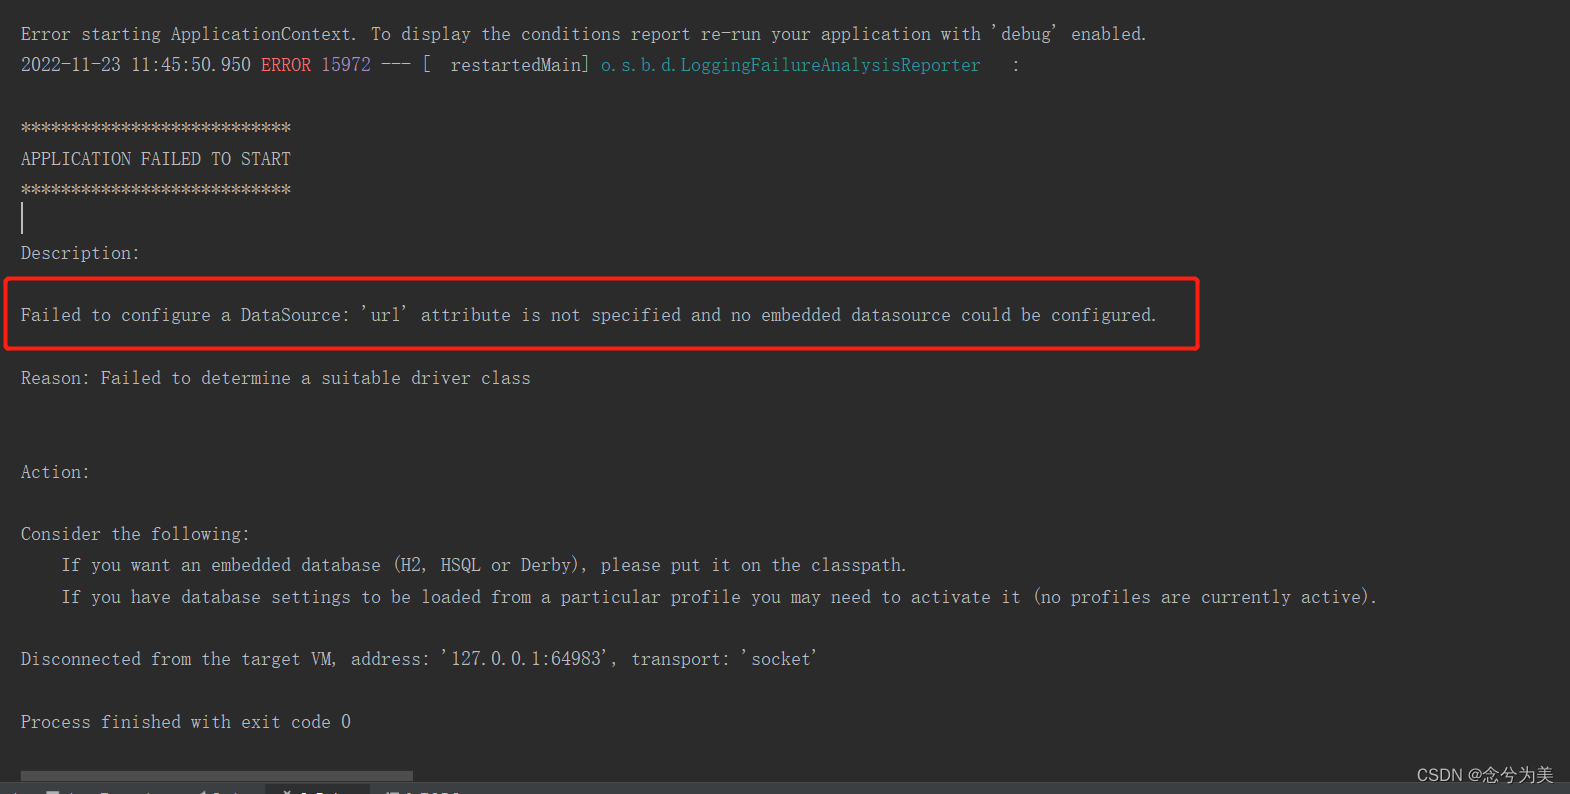
Task: Click the process id 15972
Action: [x=346, y=65]
